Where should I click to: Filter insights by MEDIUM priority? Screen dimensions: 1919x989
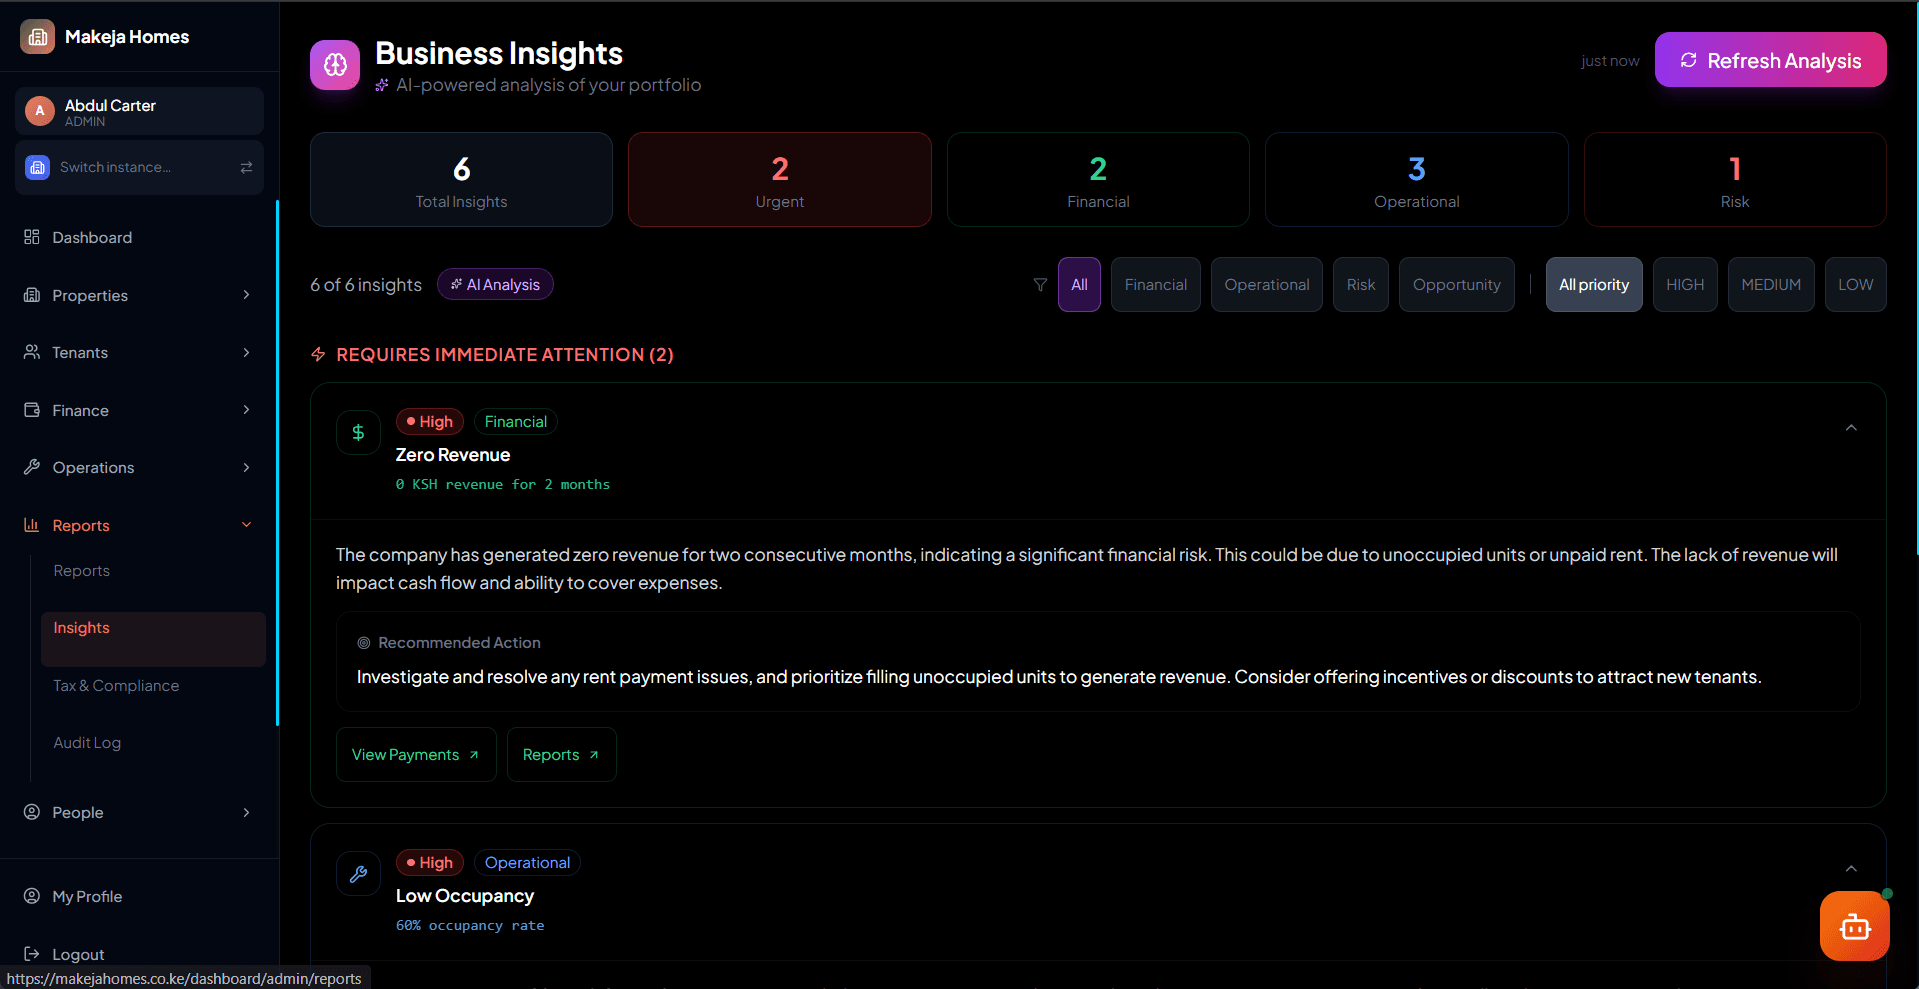coord(1771,285)
